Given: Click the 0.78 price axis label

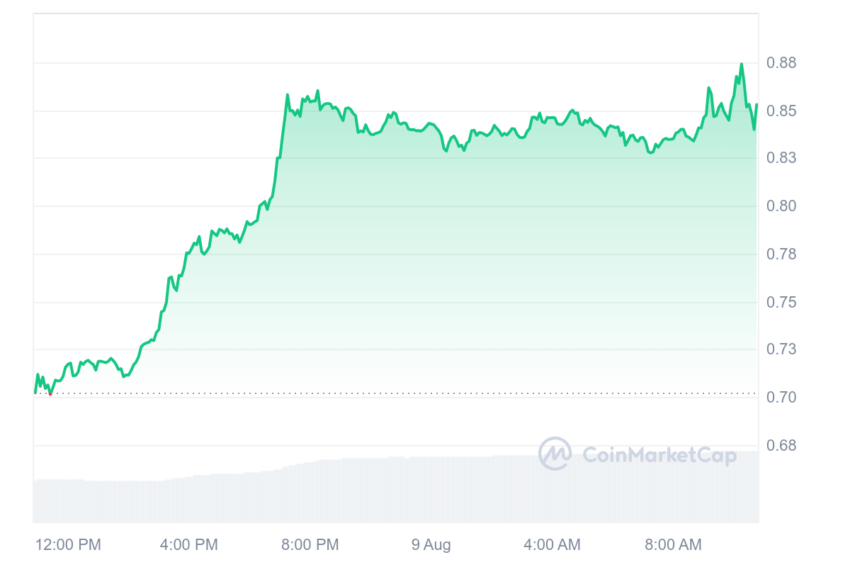Looking at the screenshot, I should [x=781, y=254].
